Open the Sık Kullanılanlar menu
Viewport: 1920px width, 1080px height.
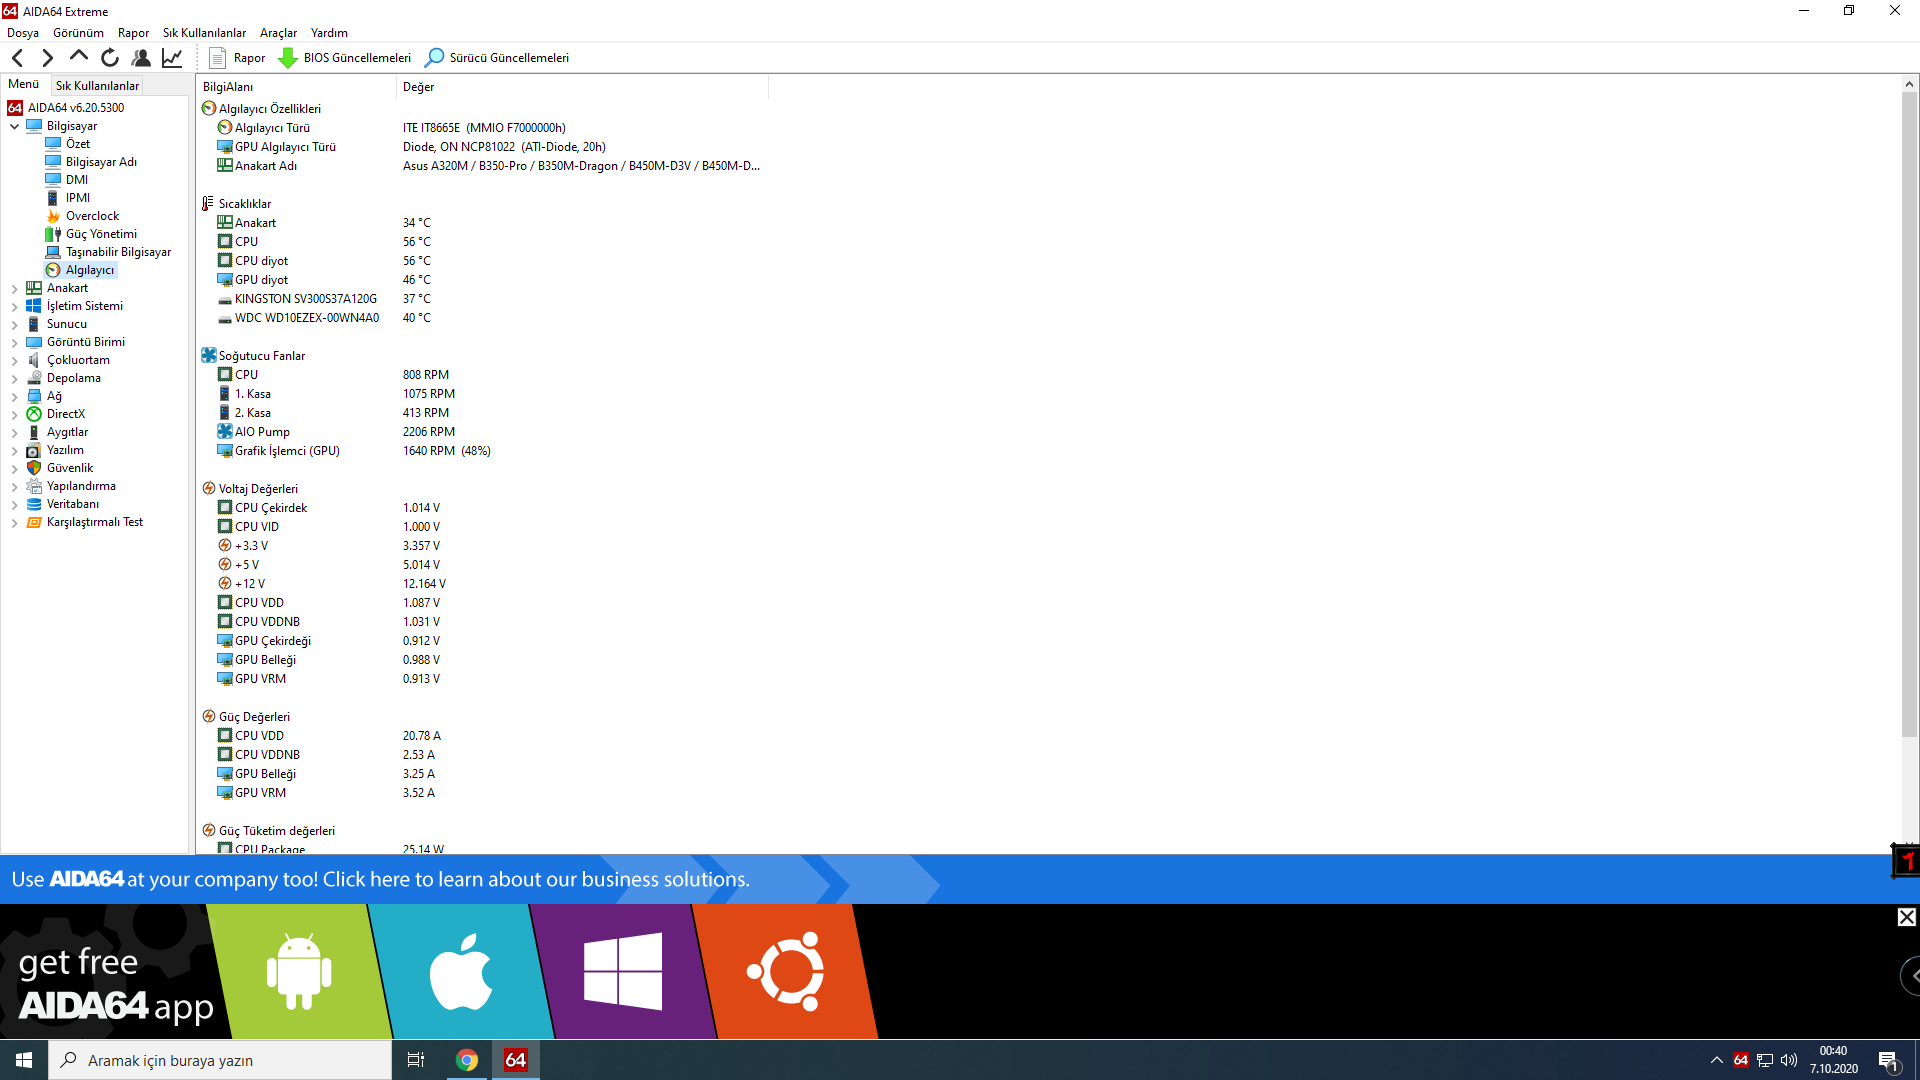(x=204, y=33)
